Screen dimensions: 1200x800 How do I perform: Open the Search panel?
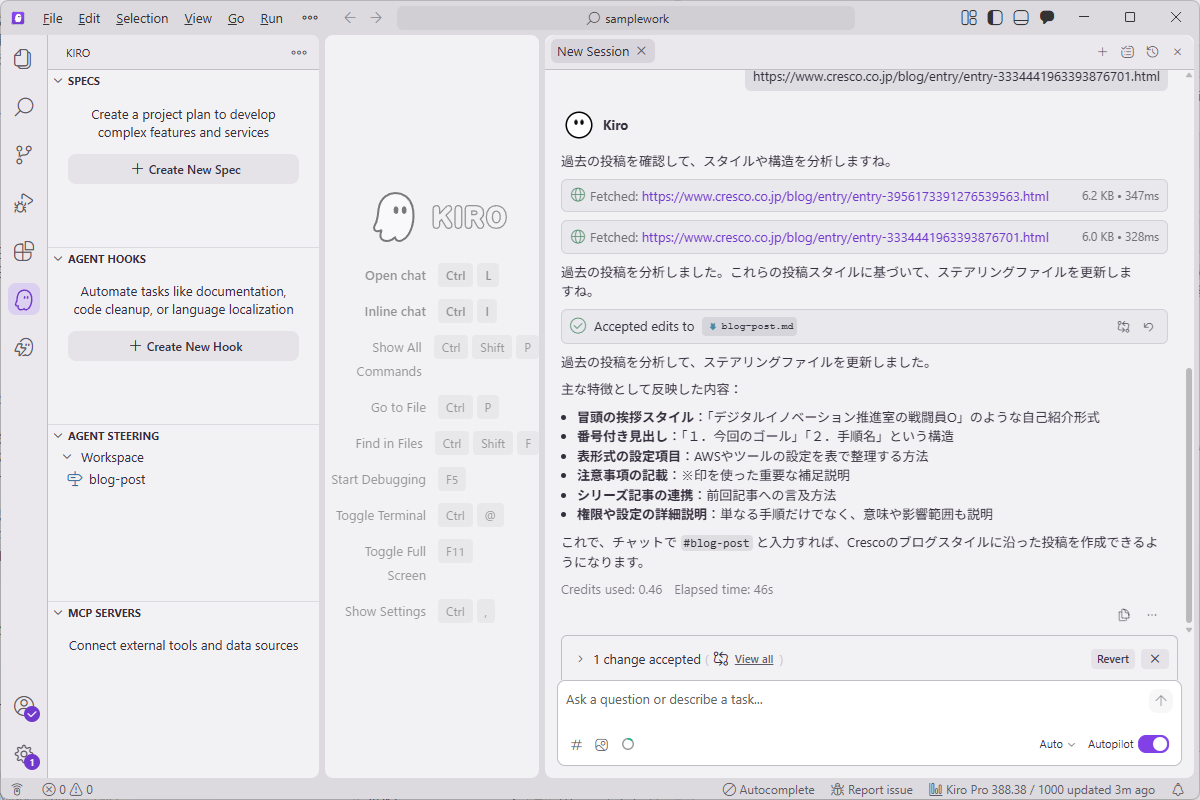[23, 106]
